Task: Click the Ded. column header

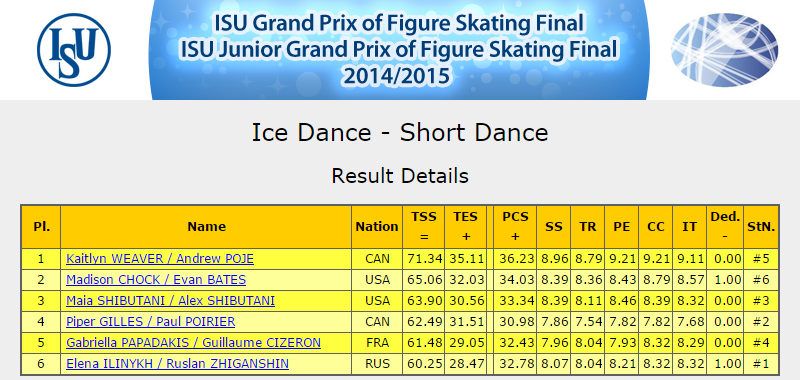Action: (725, 227)
